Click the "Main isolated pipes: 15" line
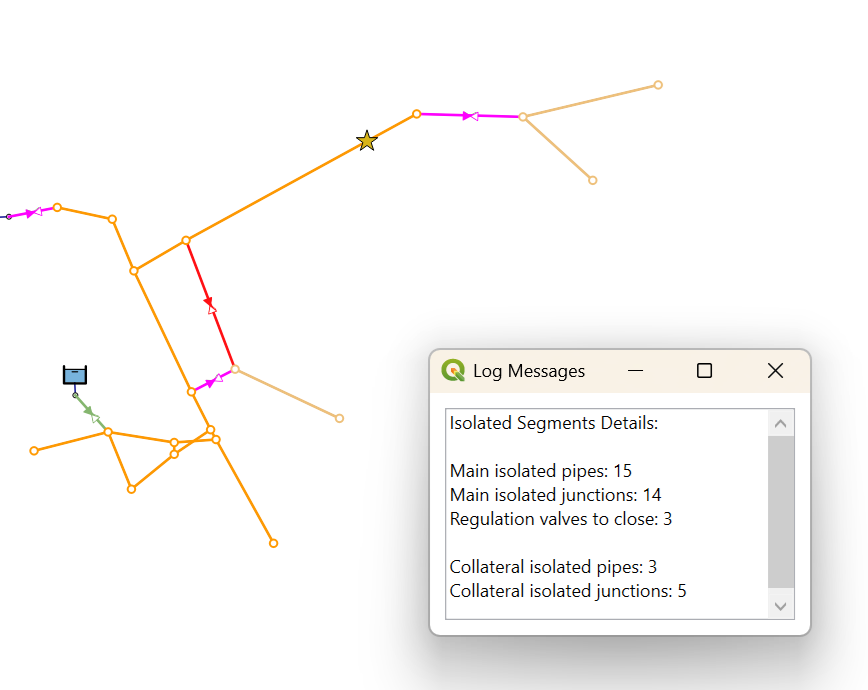Image resolution: width=868 pixels, height=690 pixels. coord(540,471)
